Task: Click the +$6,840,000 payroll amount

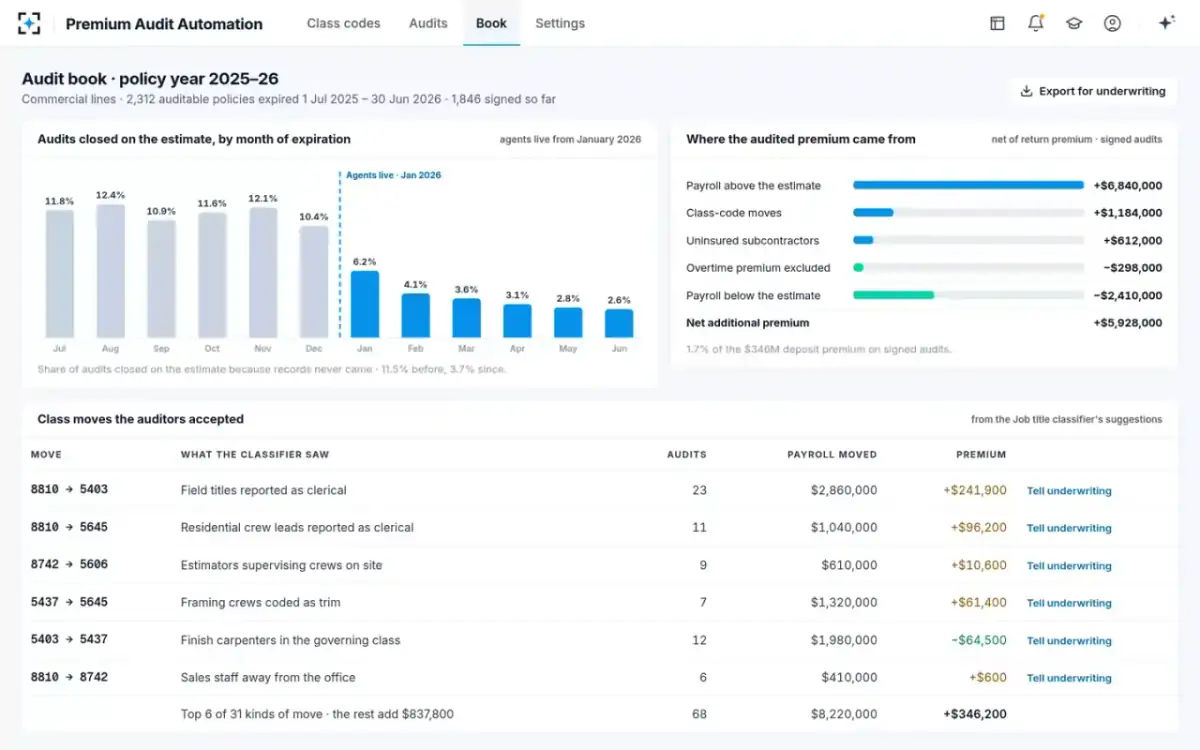Action: (x=1128, y=186)
